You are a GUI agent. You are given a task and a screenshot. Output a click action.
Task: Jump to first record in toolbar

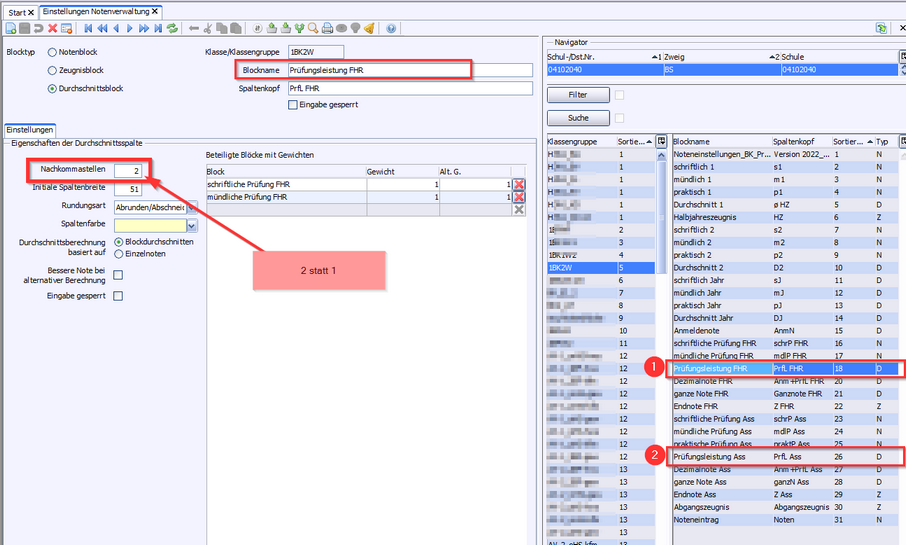pos(88,28)
